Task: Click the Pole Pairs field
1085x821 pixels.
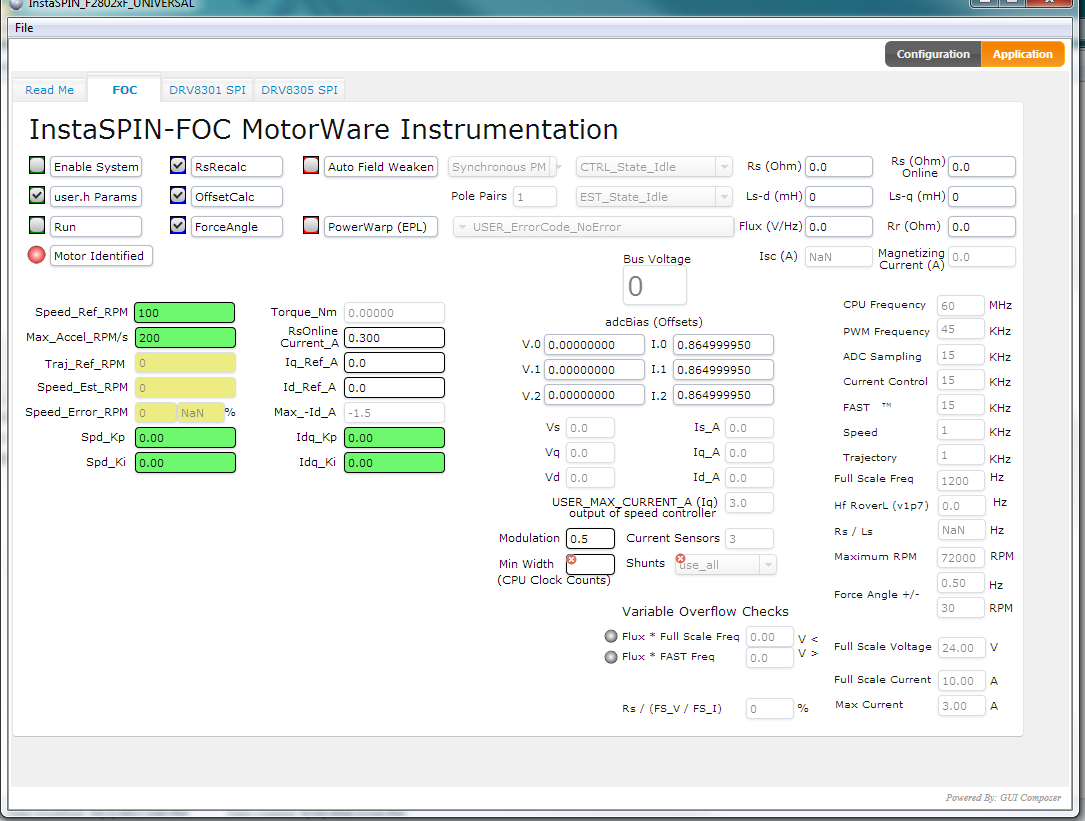Action: tap(535, 197)
